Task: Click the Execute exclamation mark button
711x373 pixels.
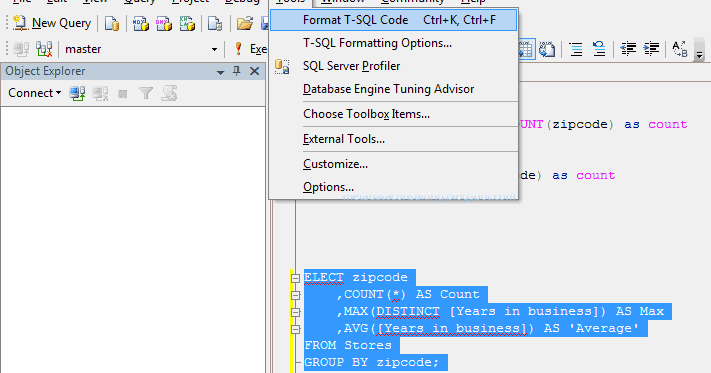Action: (x=239, y=49)
